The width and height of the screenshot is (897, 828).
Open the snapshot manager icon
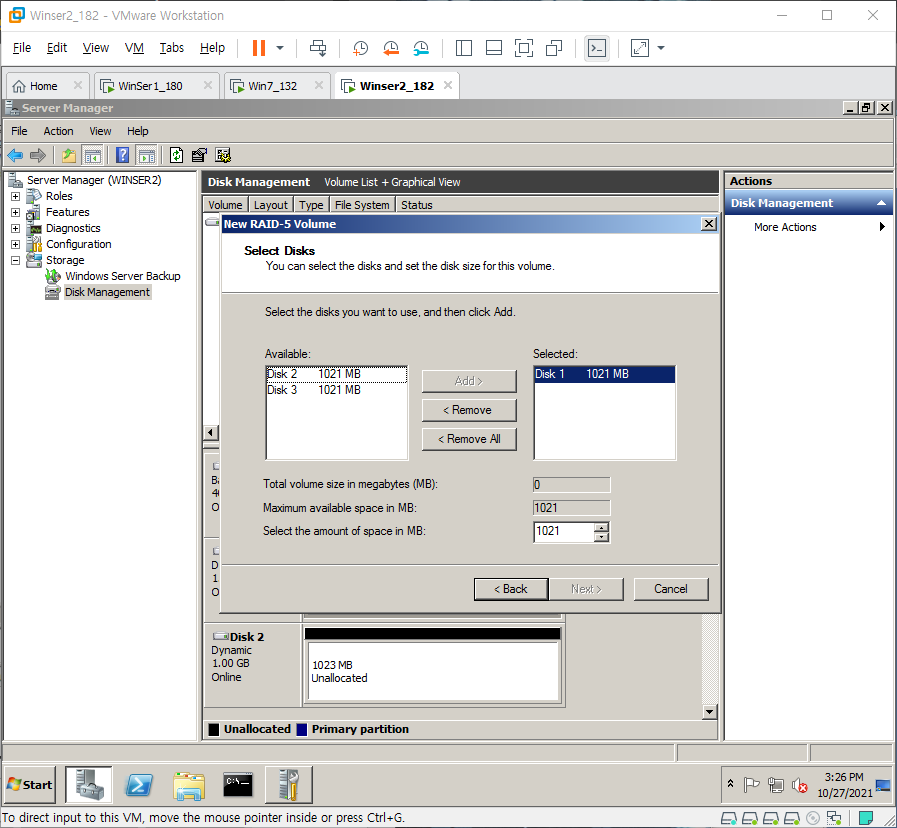pyautogui.click(x=422, y=48)
